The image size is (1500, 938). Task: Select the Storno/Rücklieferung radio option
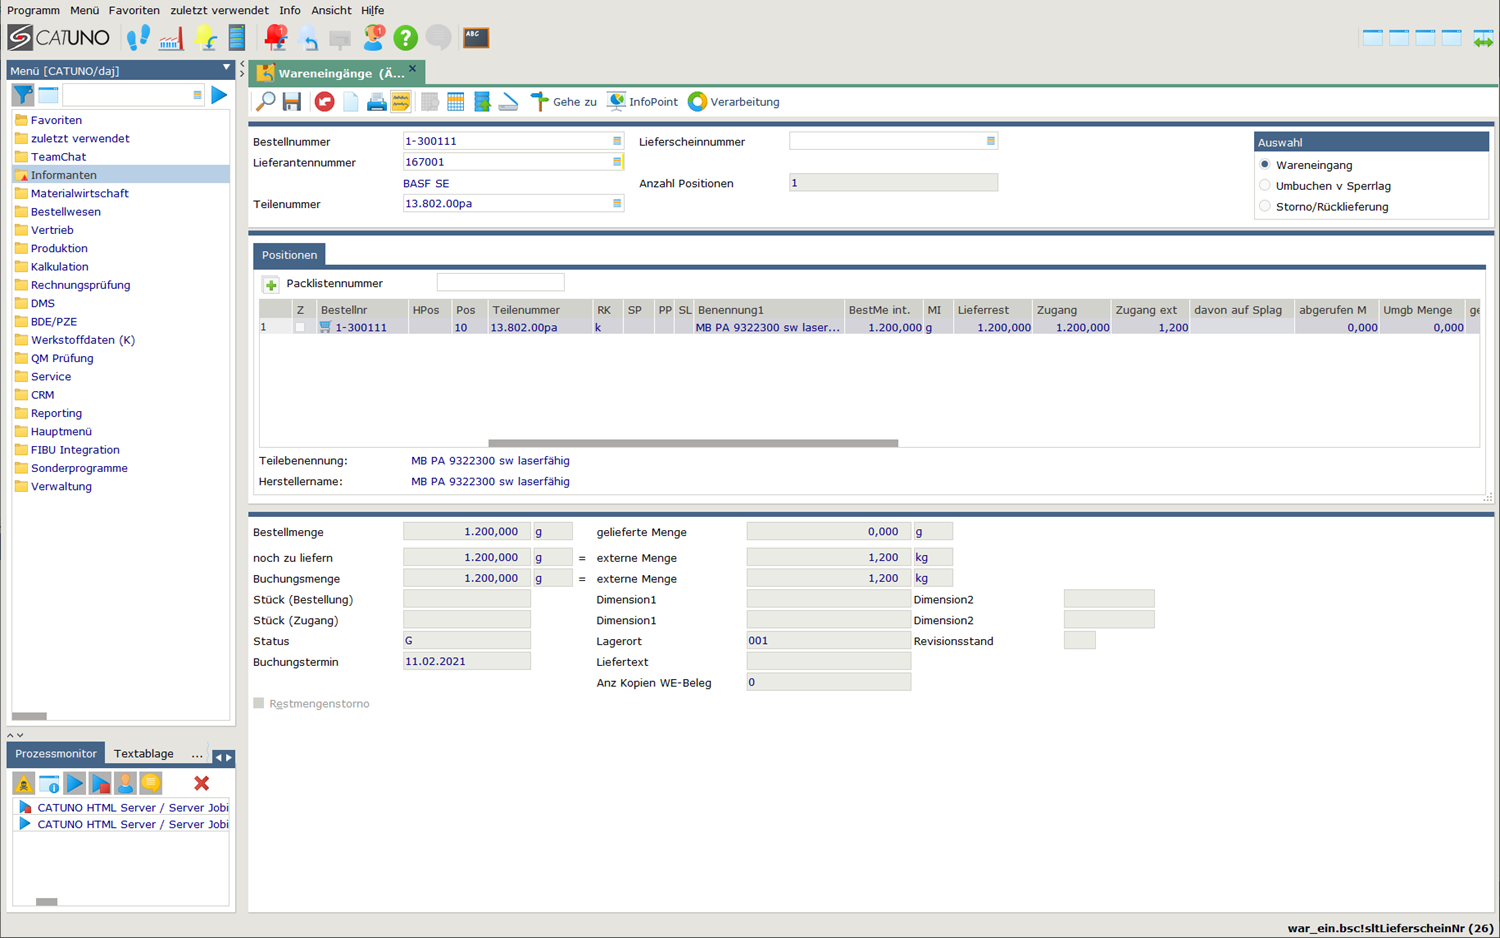click(1265, 207)
